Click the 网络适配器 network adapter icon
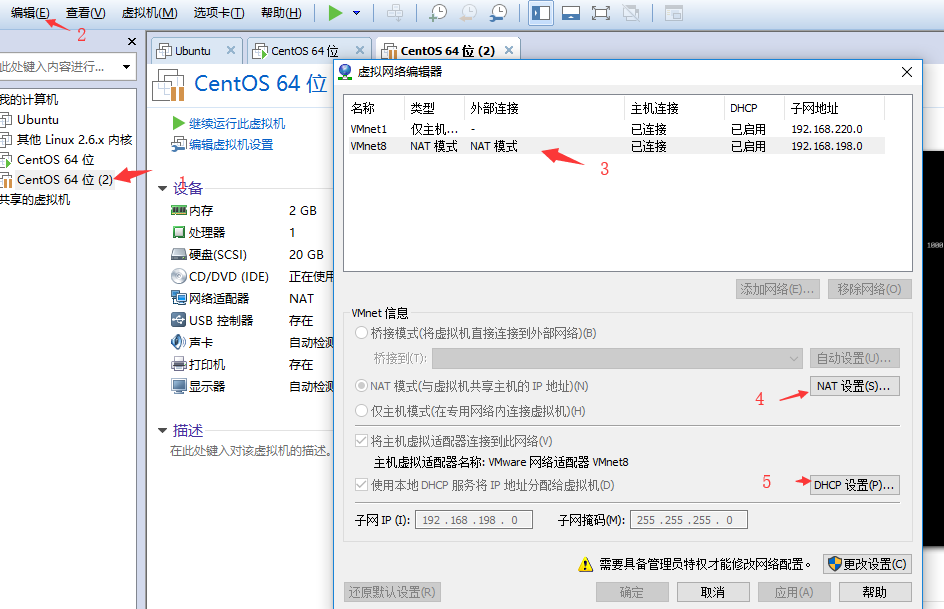944x609 pixels. pos(178,298)
